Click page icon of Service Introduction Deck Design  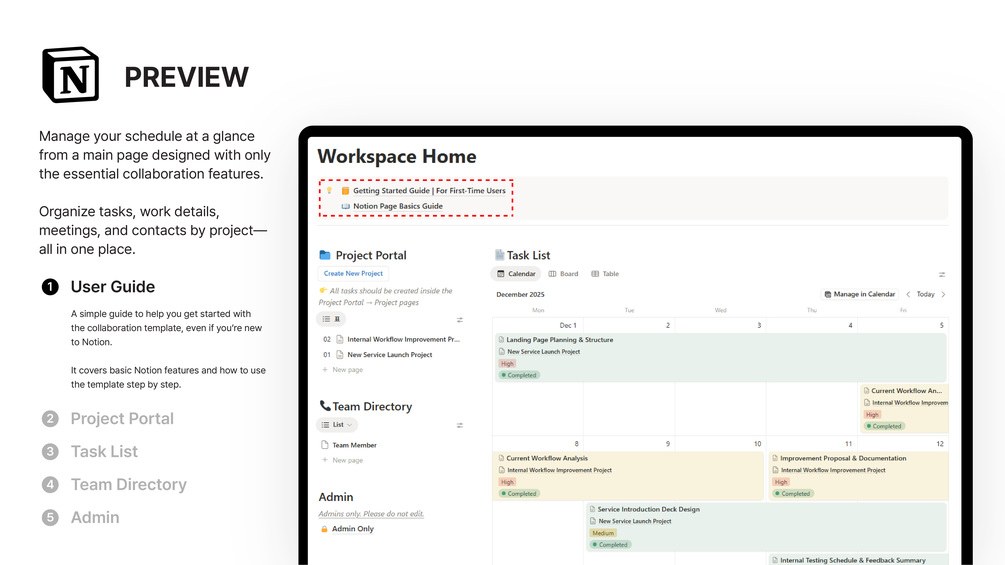593,509
